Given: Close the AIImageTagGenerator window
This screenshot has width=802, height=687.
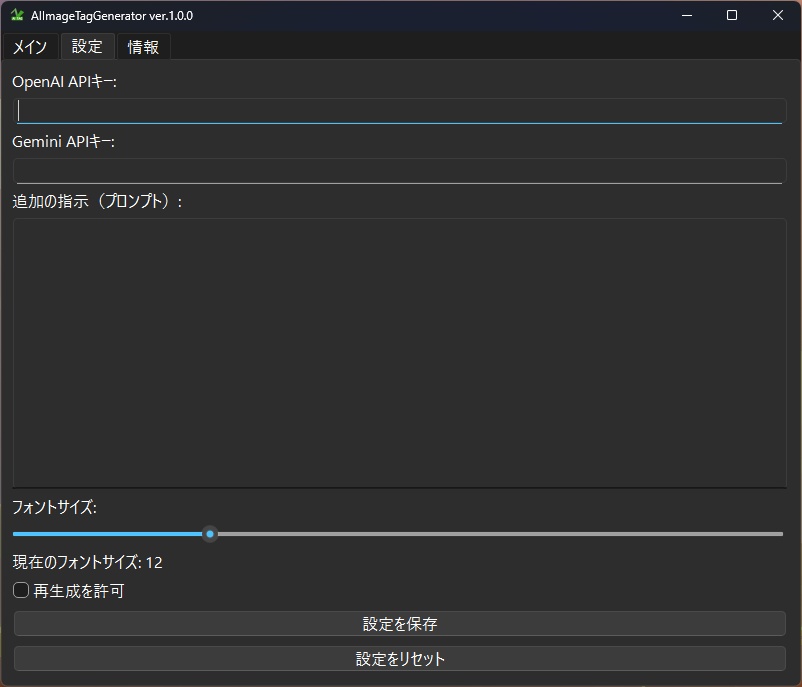Looking at the screenshot, I should [x=777, y=15].
